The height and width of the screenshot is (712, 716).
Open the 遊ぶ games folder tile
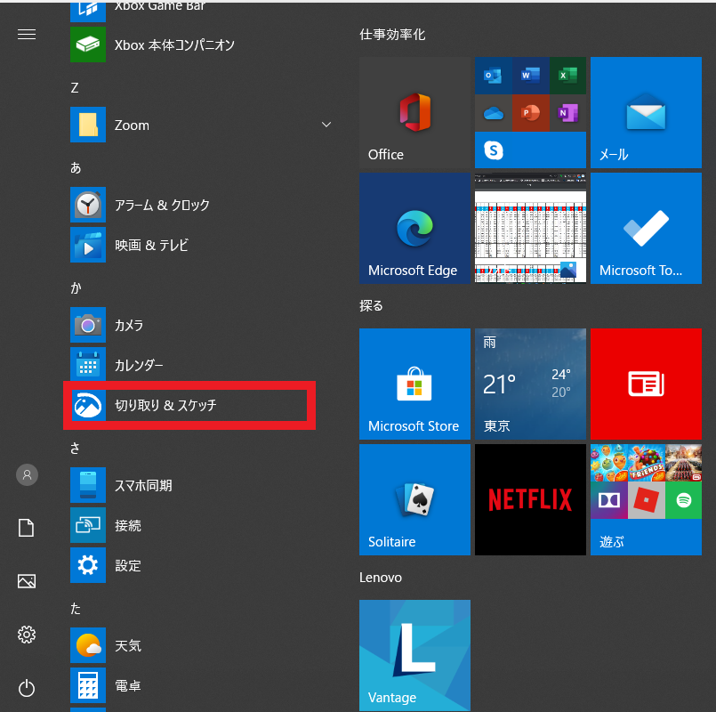(x=646, y=500)
